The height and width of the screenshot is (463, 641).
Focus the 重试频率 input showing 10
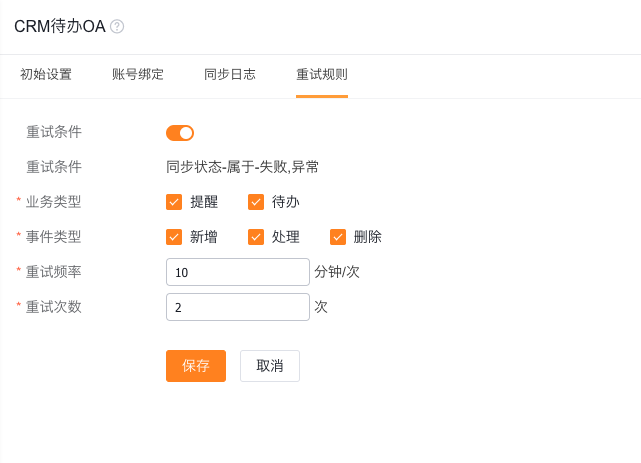[x=238, y=272]
